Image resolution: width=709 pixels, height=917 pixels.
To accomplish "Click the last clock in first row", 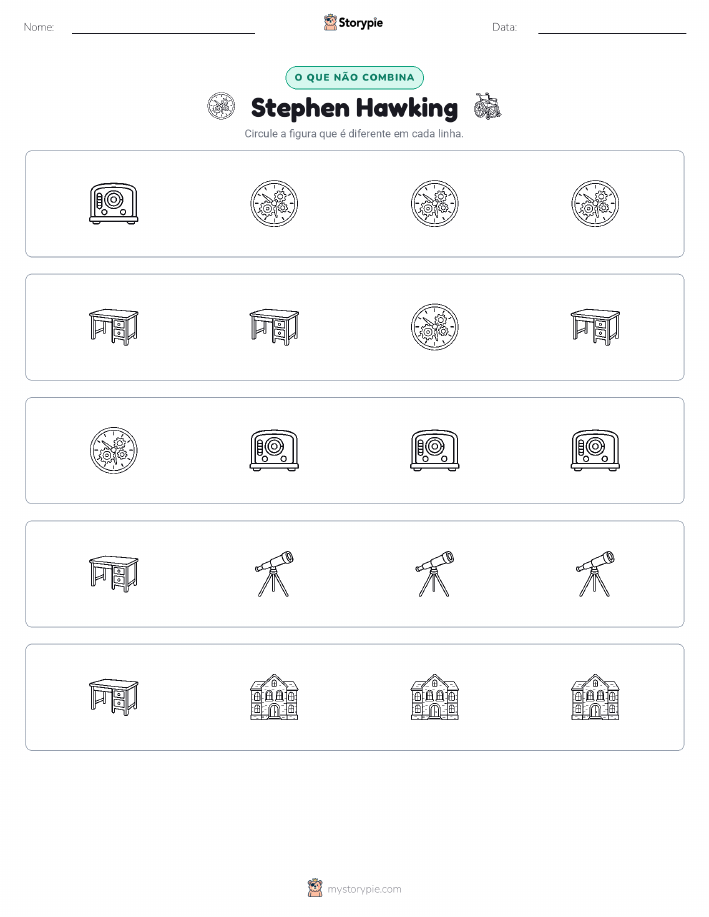I will pyautogui.click(x=595, y=204).
